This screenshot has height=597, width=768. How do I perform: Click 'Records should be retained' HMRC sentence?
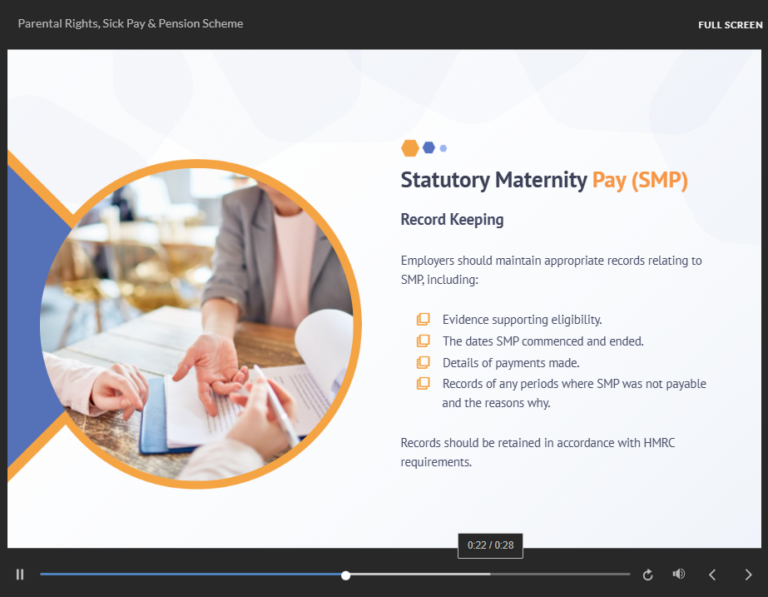click(537, 452)
